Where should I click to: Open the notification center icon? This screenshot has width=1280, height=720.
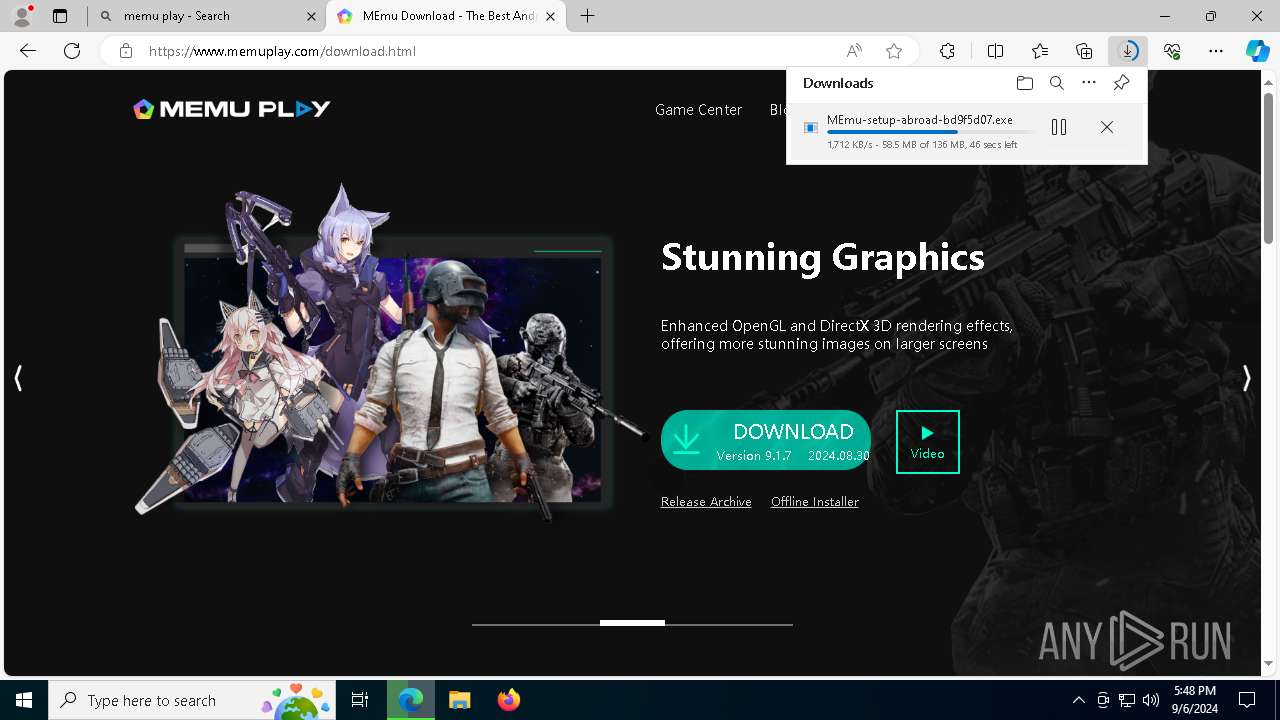click(x=1247, y=700)
